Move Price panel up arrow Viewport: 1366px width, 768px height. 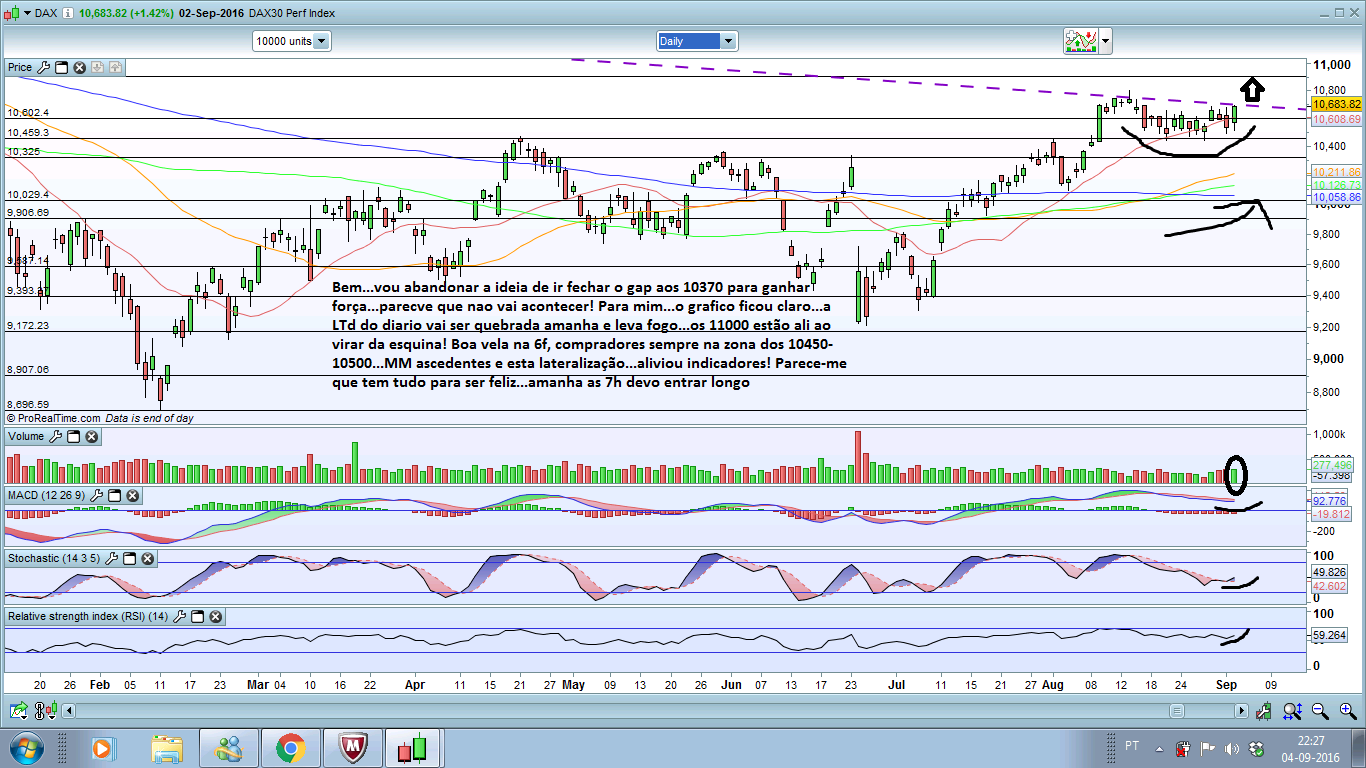(115, 68)
